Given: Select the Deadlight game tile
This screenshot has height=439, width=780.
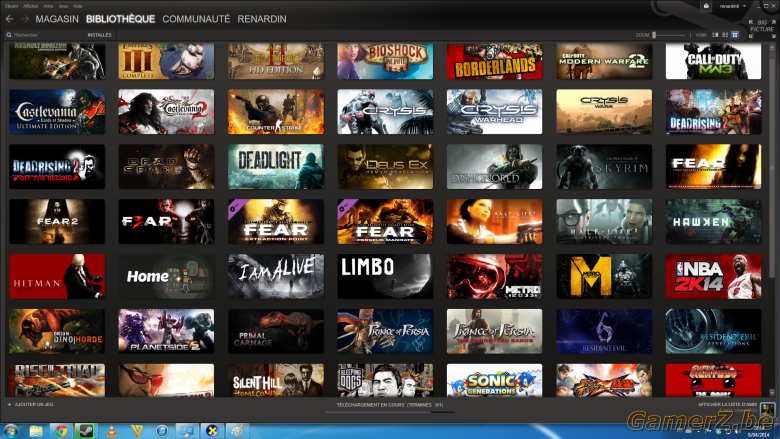Looking at the screenshot, I should (276, 167).
